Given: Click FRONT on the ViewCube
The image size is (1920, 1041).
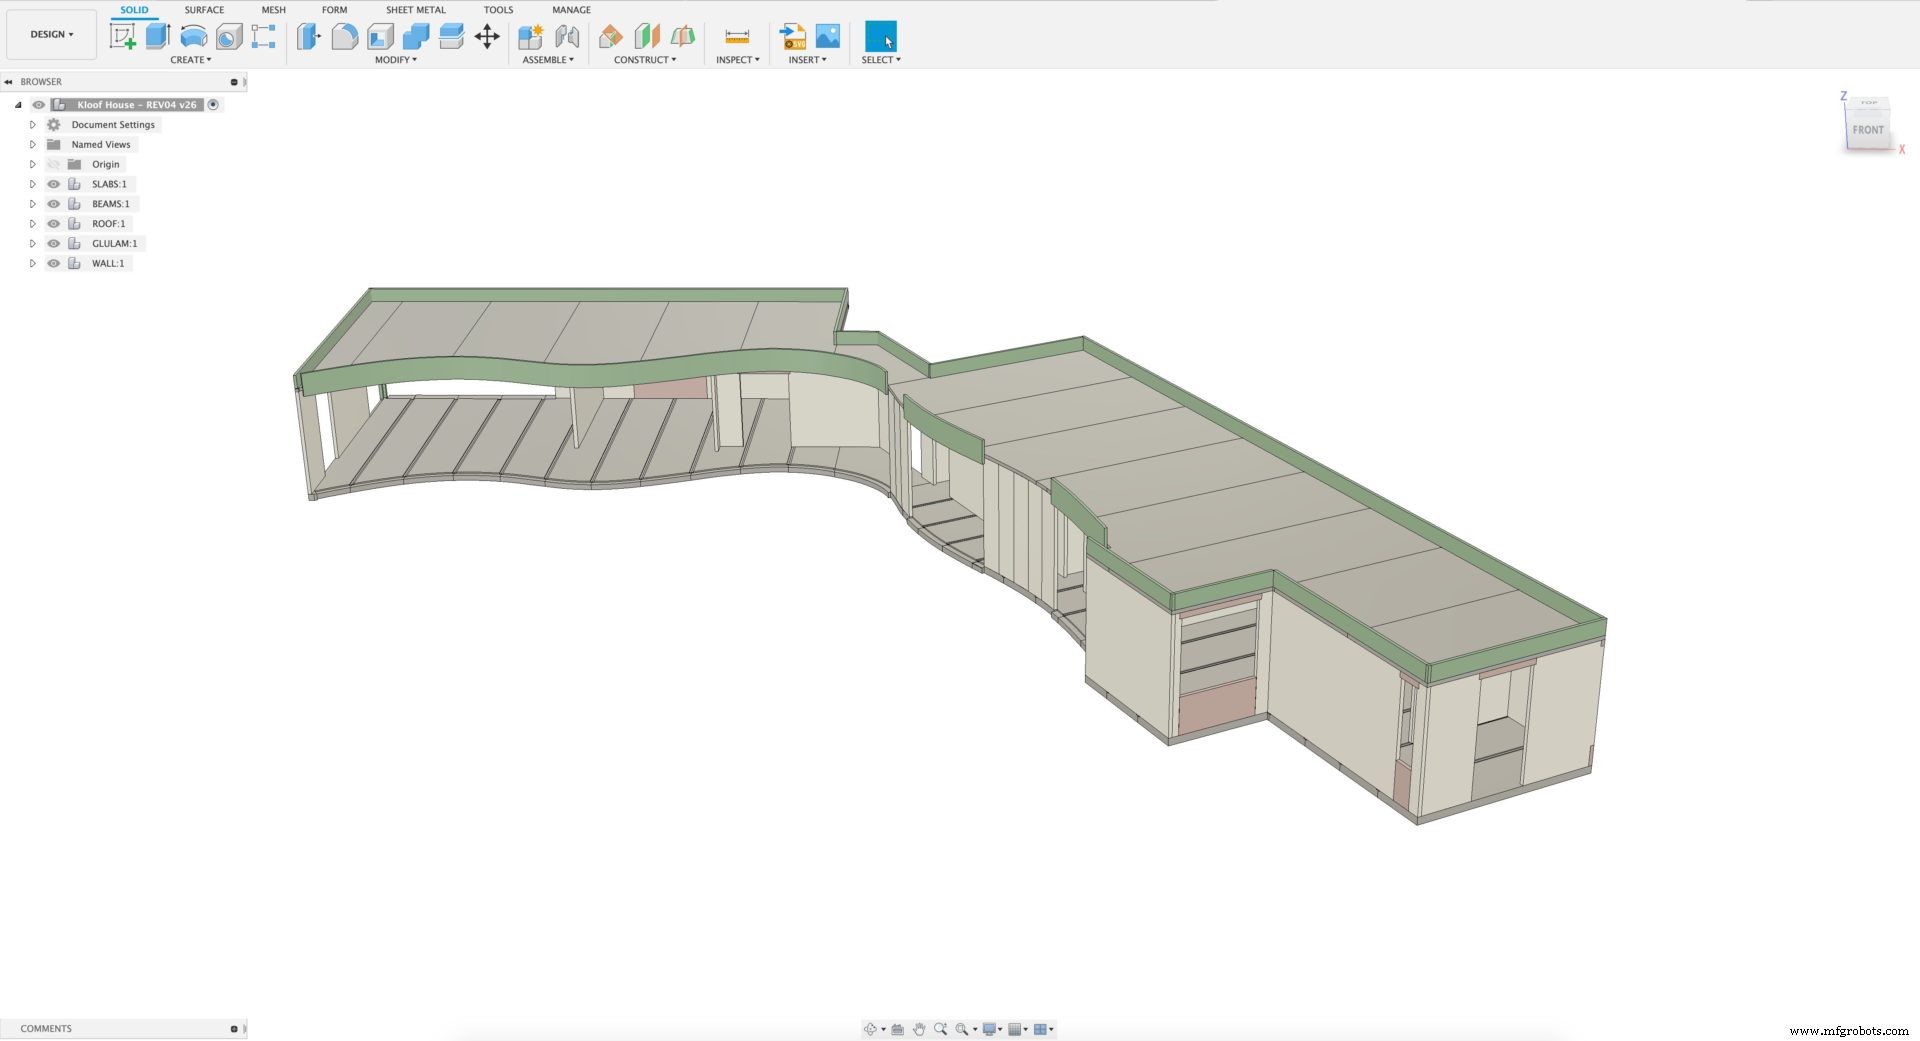Looking at the screenshot, I should pyautogui.click(x=1868, y=130).
